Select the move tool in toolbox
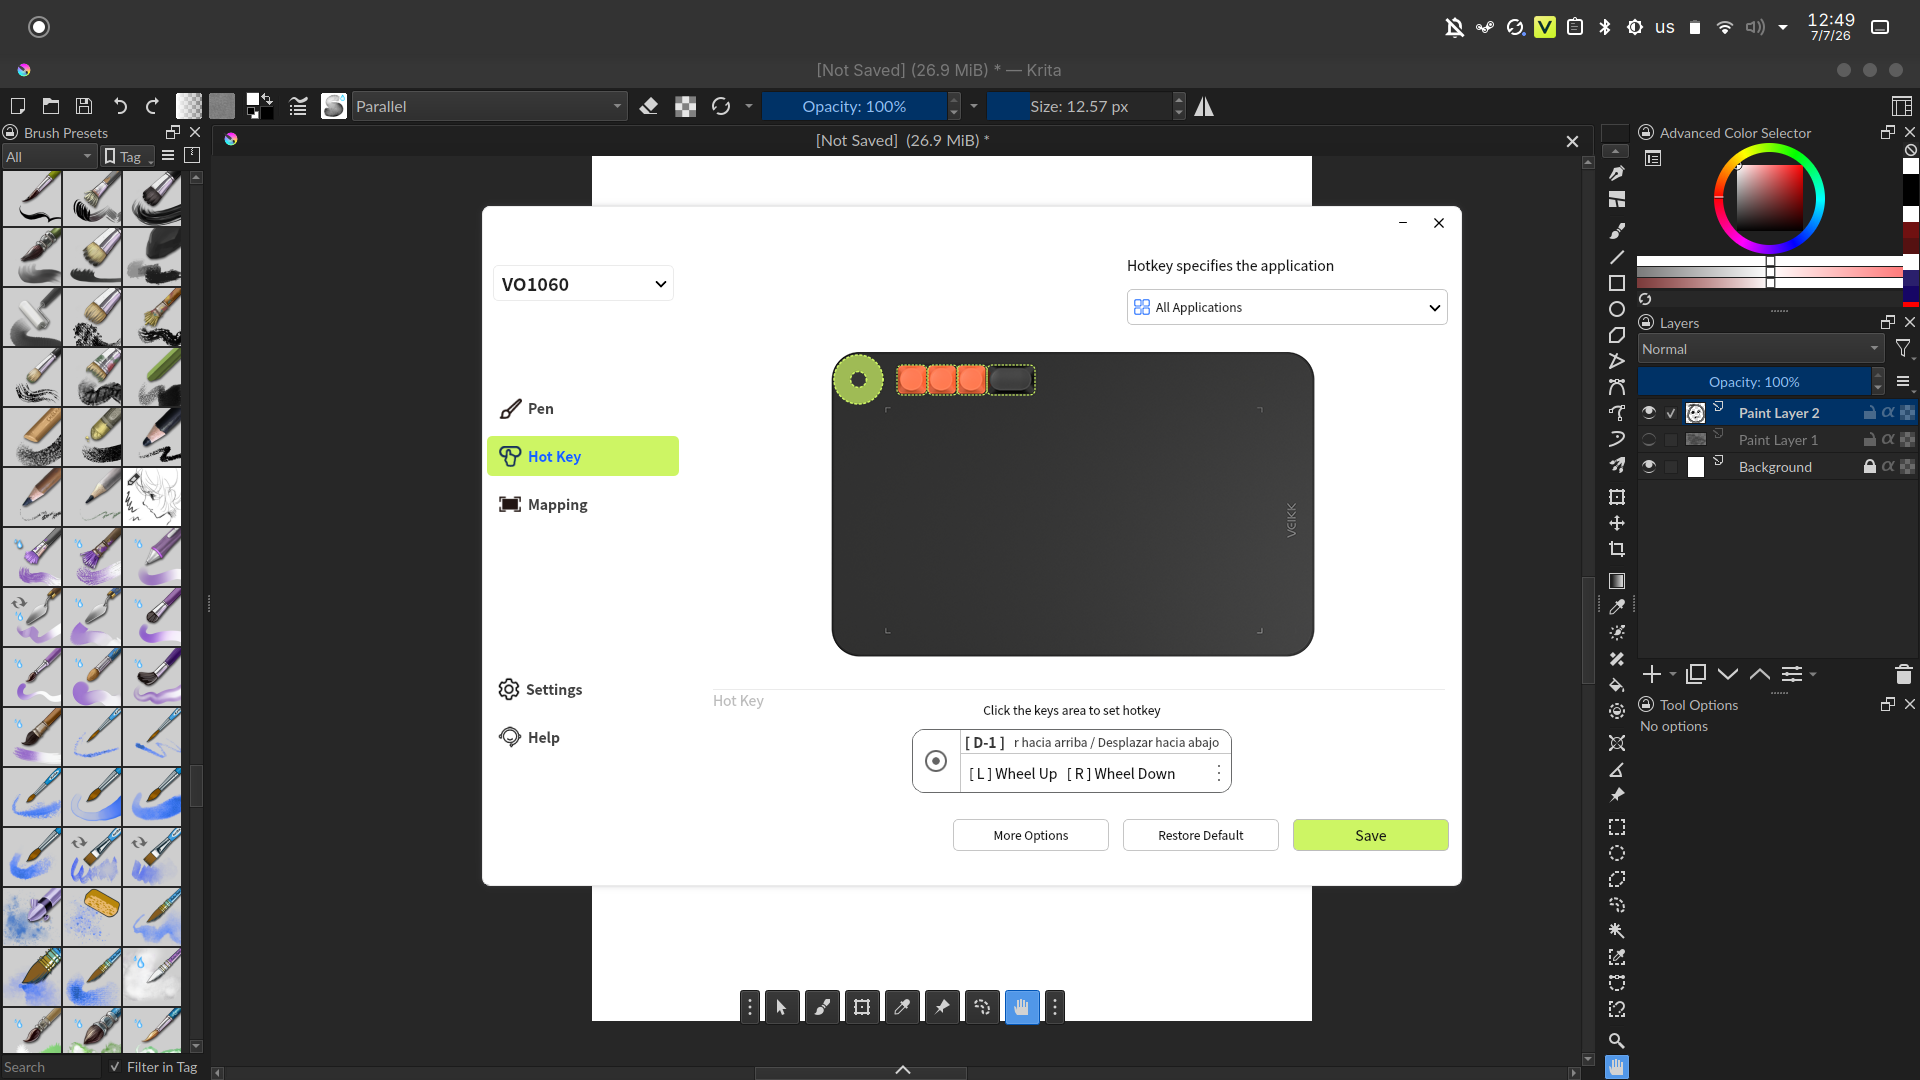 click(1617, 523)
